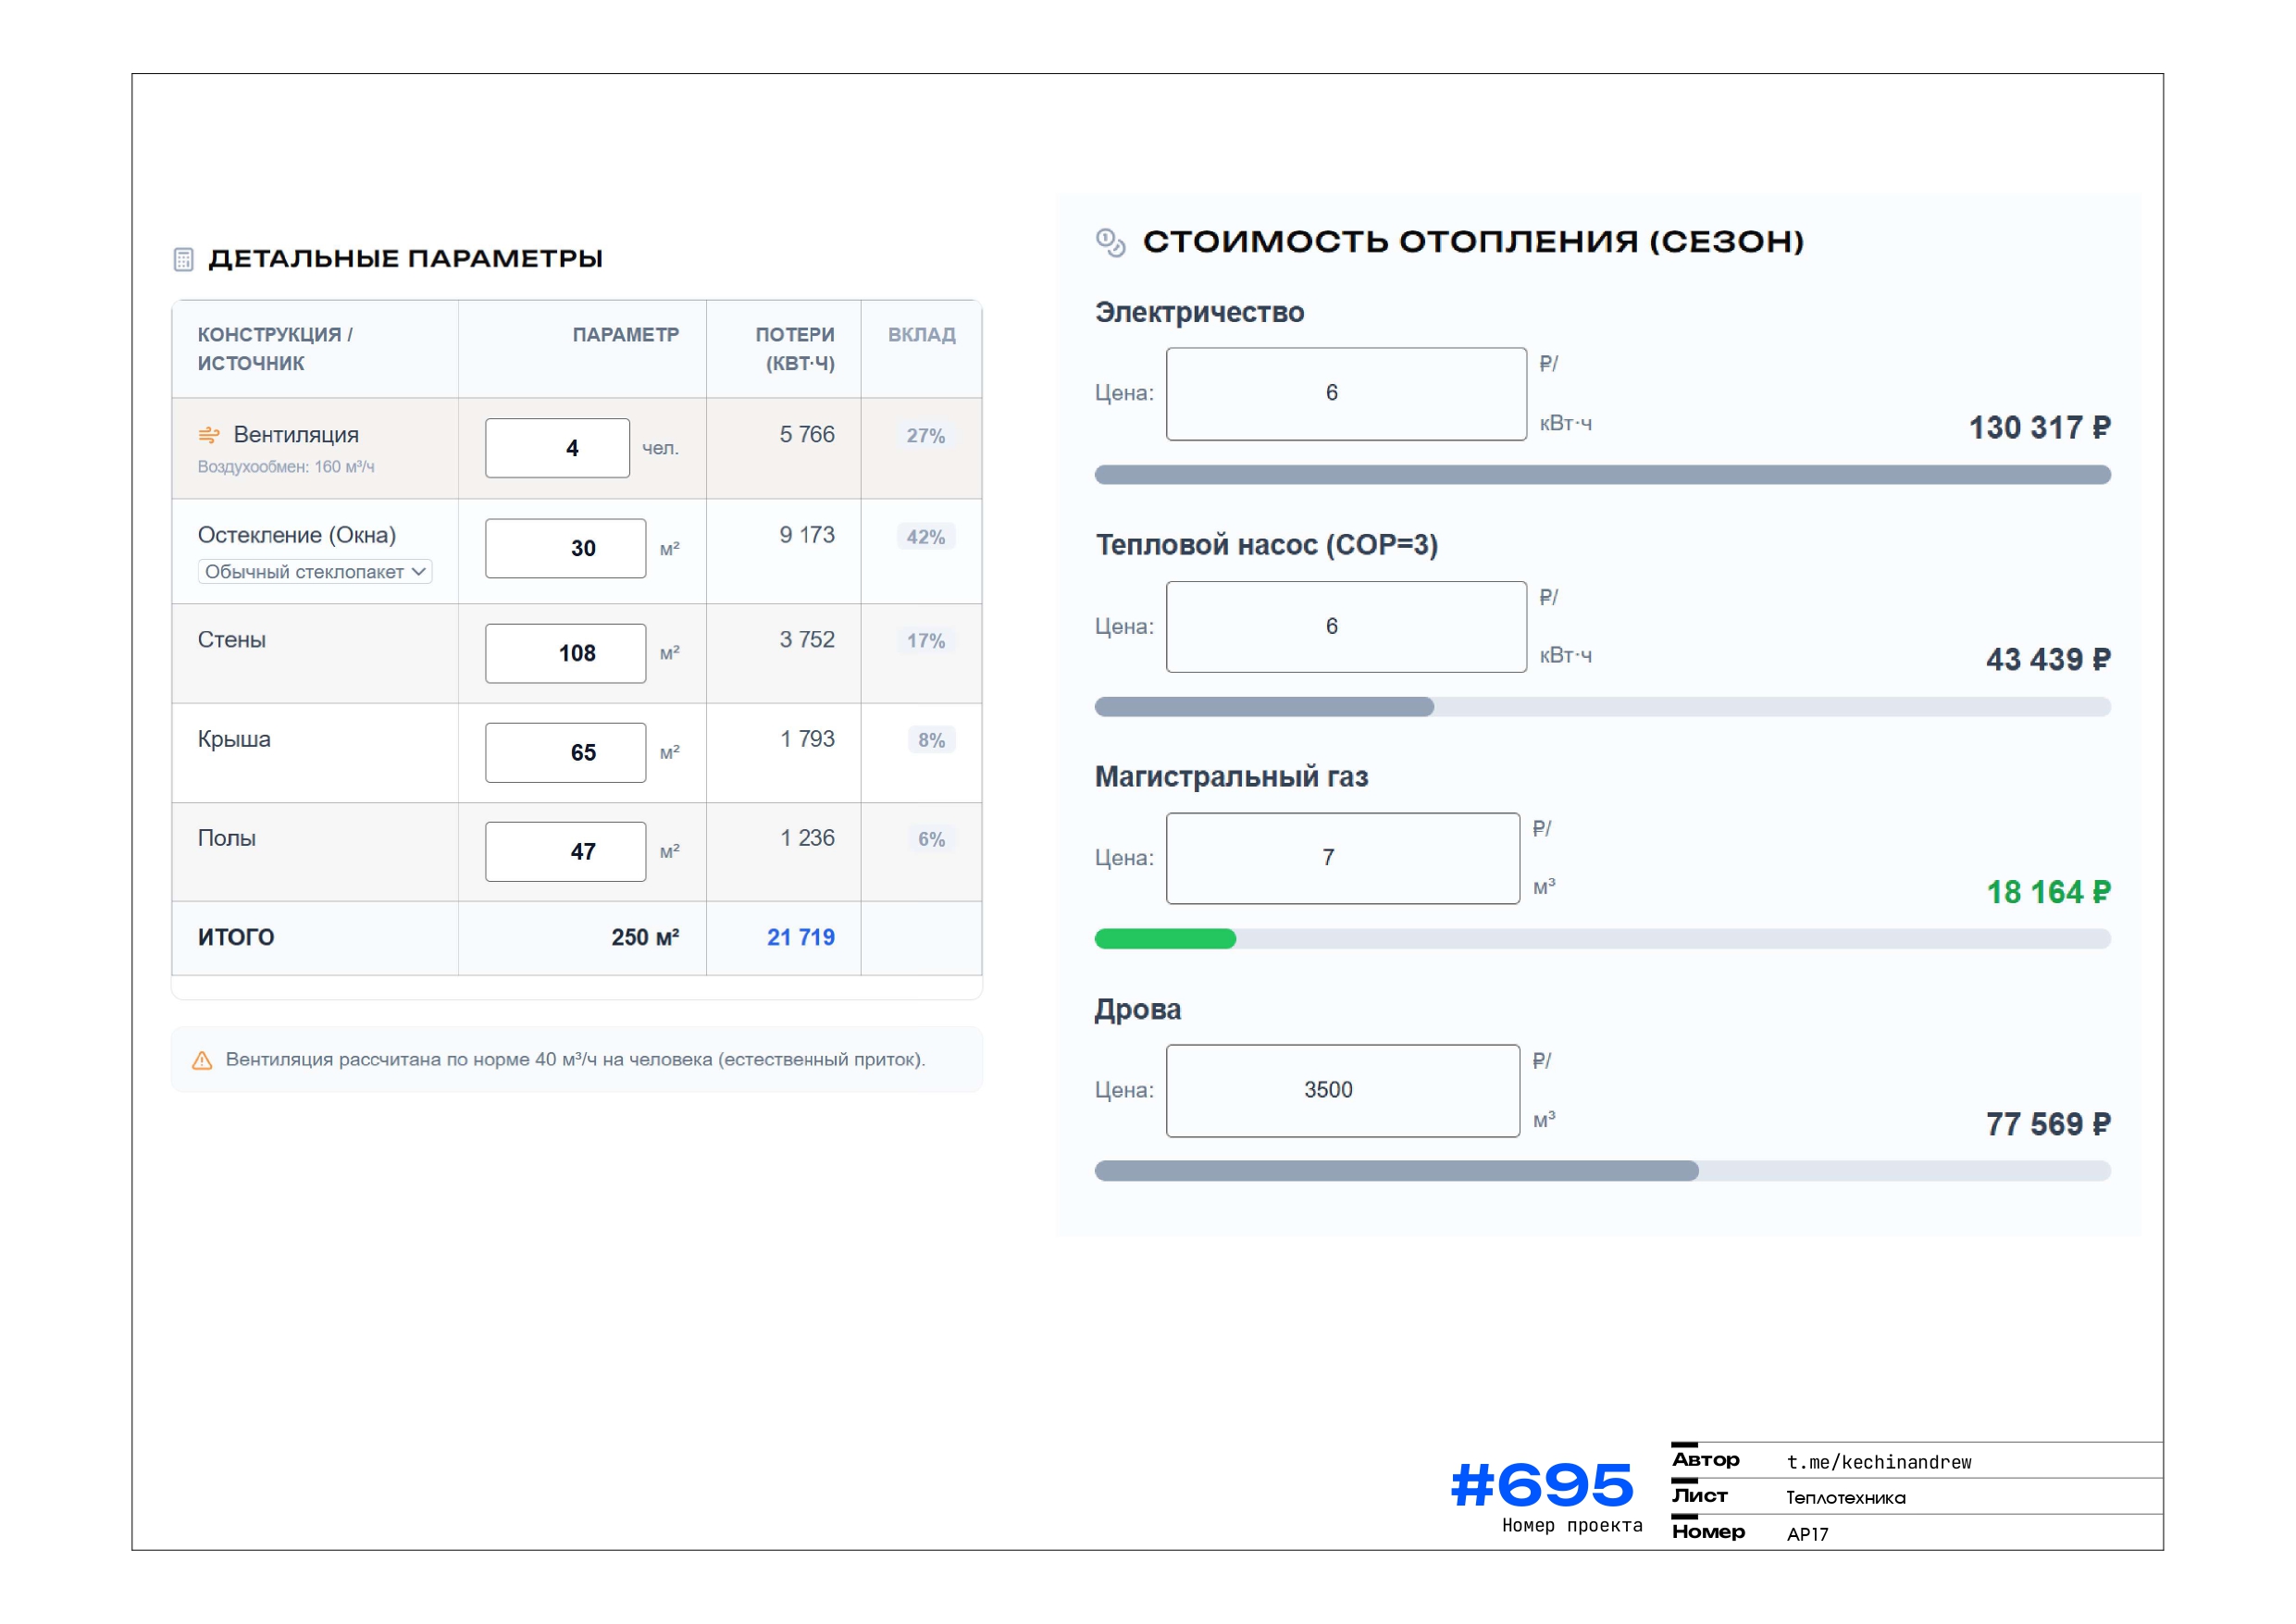Open the t.me/kechinandrew author link
The height and width of the screenshot is (1624, 2296).
1878,1462
